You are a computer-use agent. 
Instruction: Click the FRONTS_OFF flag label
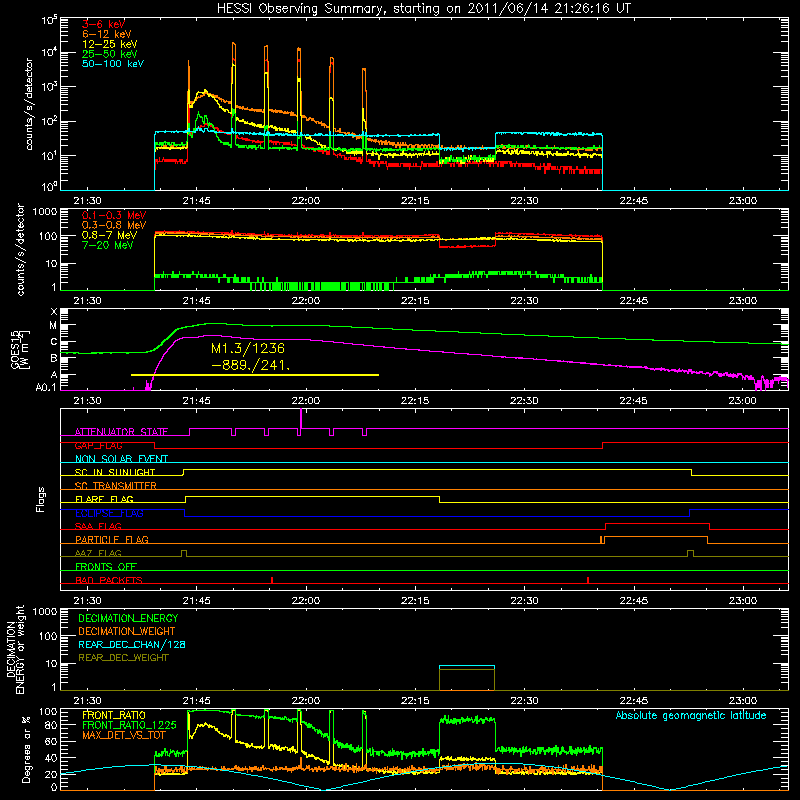point(106,566)
